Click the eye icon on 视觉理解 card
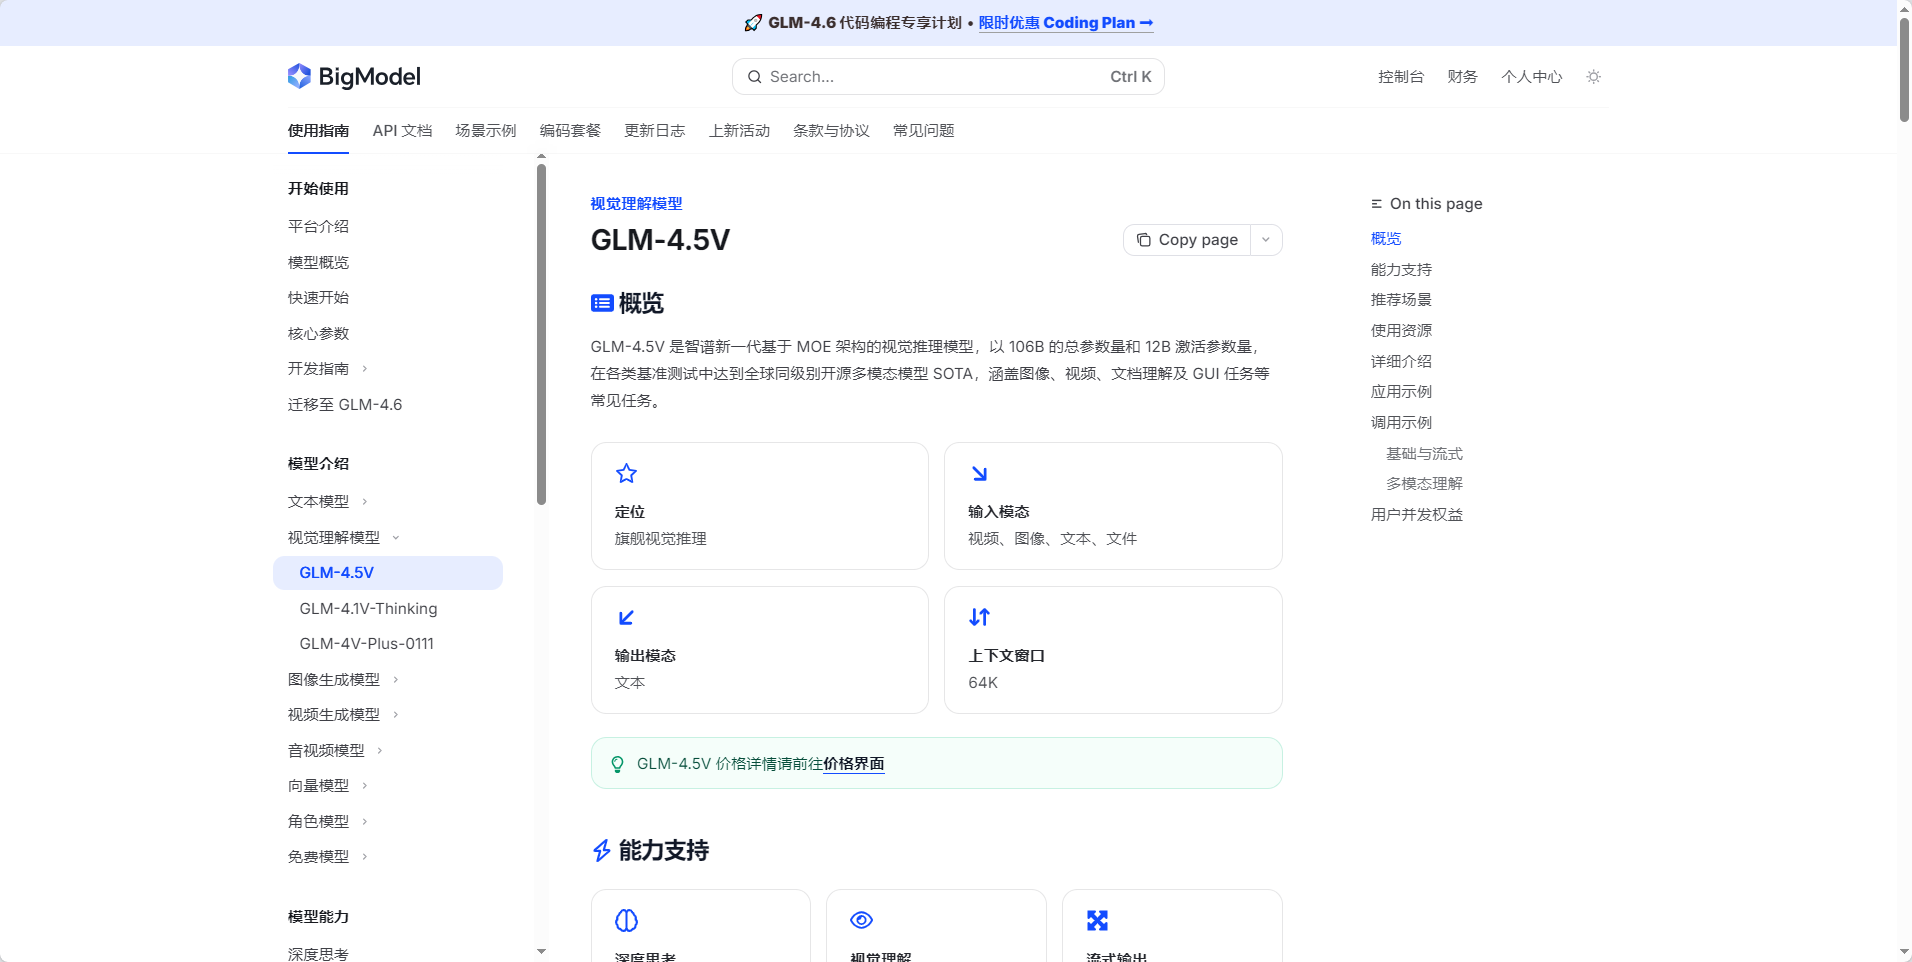The width and height of the screenshot is (1912, 962). point(861,920)
